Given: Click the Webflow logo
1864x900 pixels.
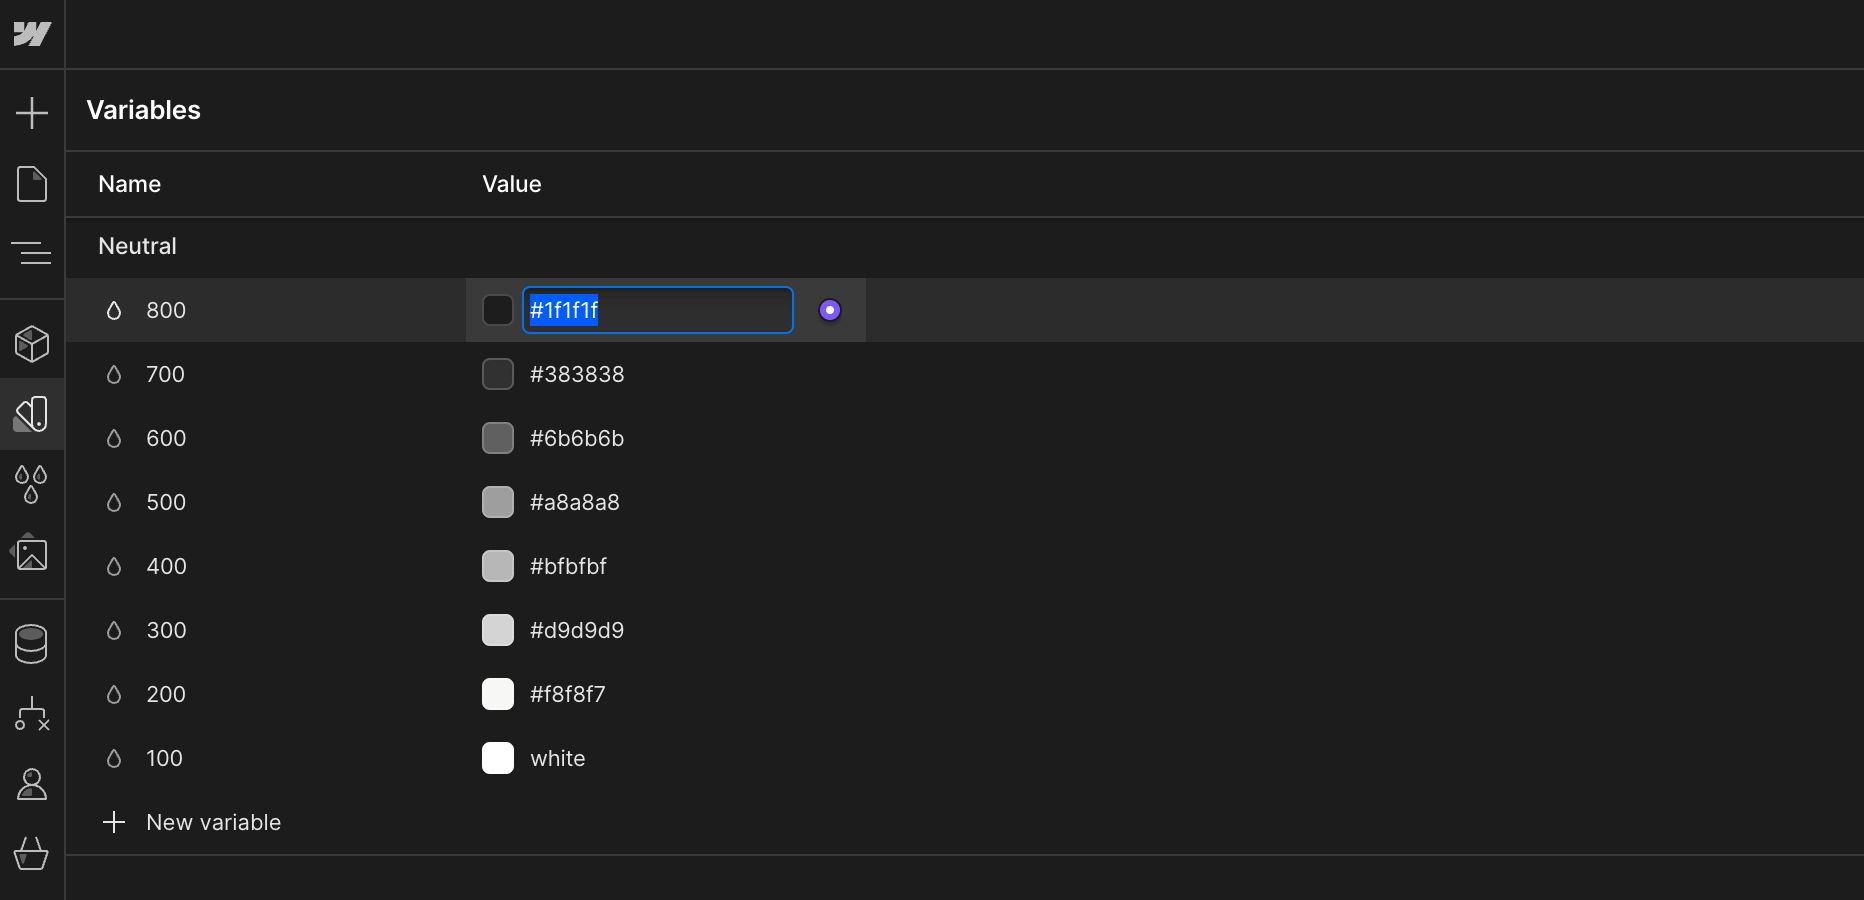Looking at the screenshot, I should [x=33, y=33].
